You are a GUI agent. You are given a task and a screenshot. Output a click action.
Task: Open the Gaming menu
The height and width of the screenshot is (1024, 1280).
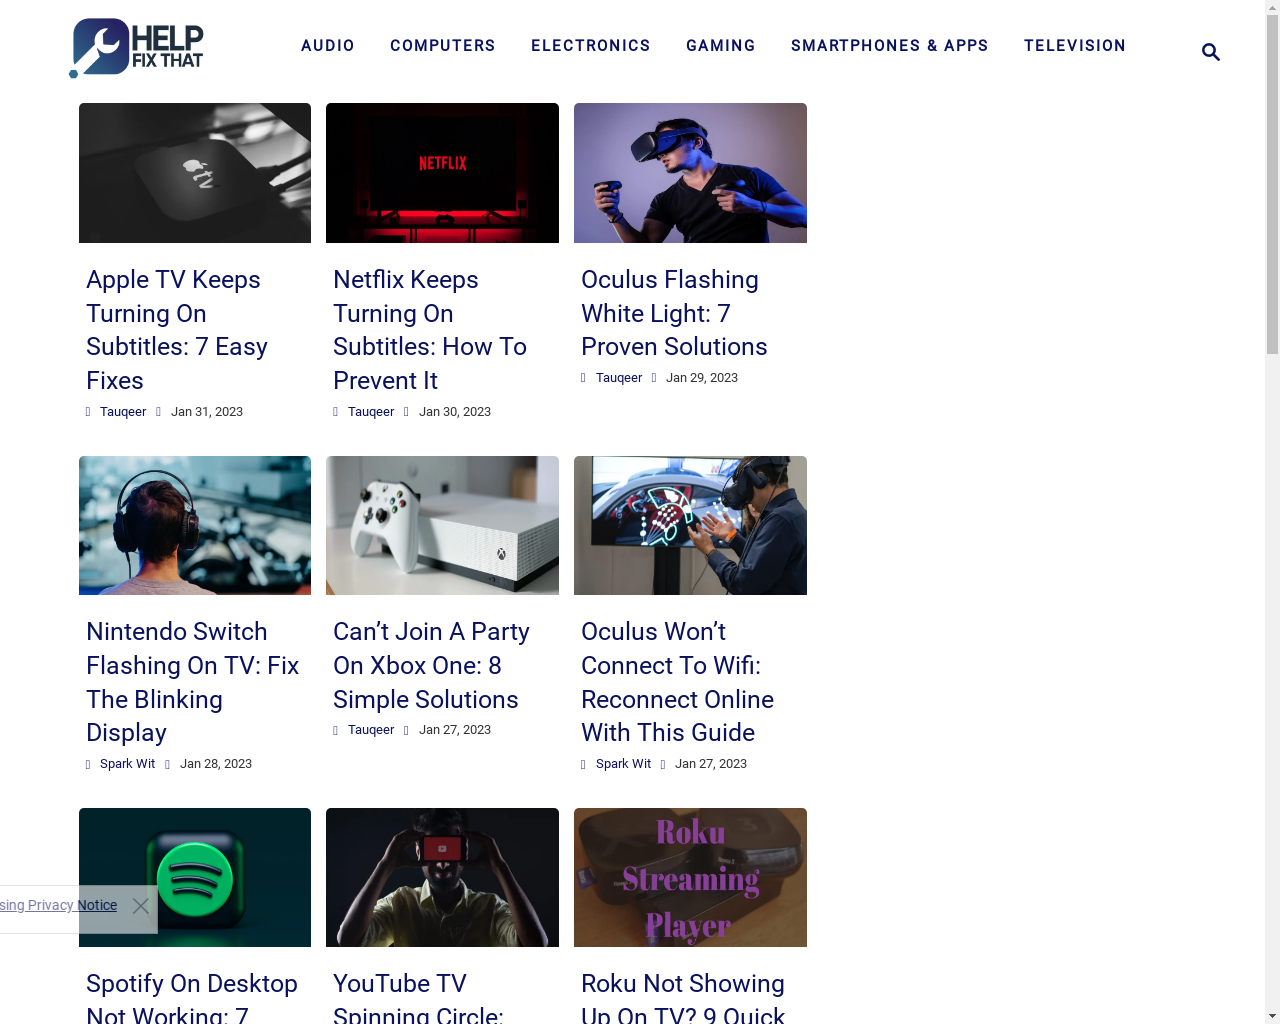(x=721, y=46)
